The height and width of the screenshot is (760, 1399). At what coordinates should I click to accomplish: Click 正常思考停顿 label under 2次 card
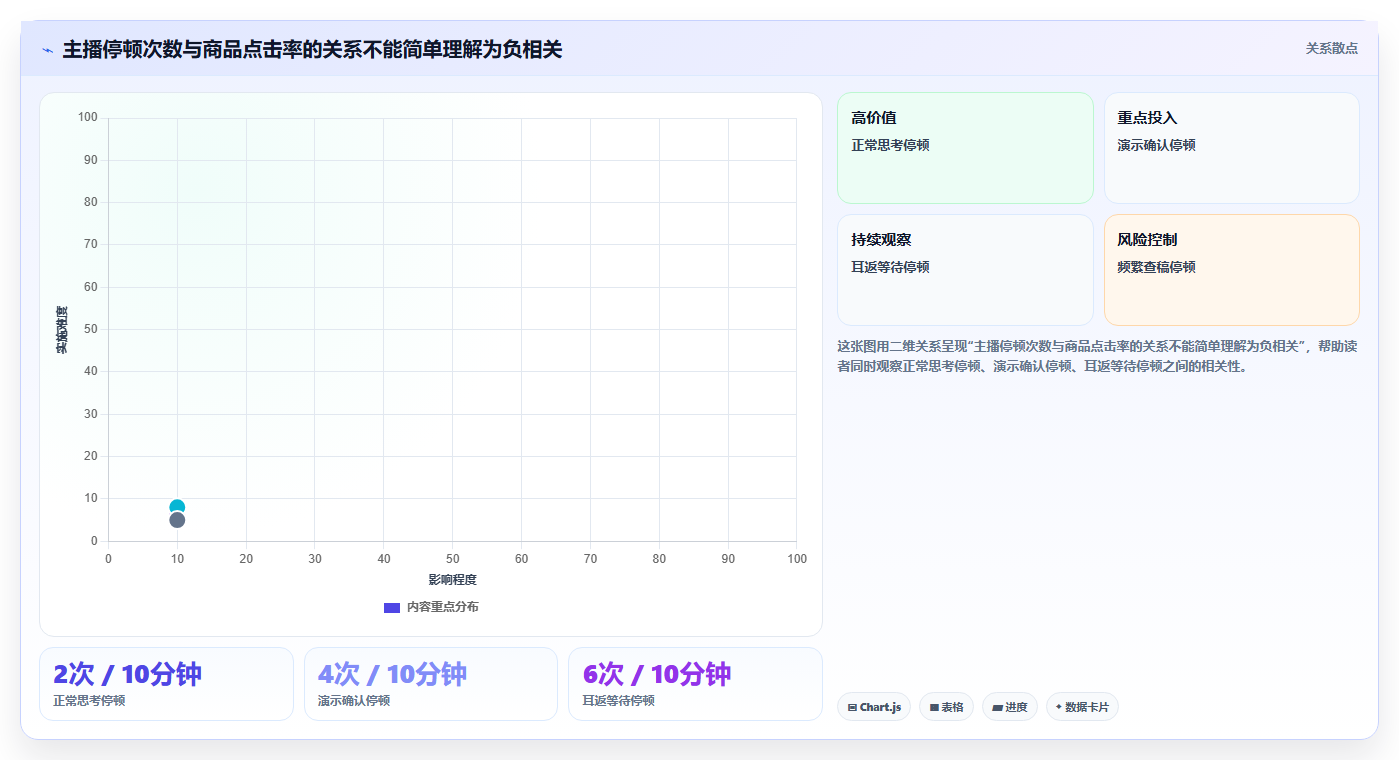tap(89, 701)
